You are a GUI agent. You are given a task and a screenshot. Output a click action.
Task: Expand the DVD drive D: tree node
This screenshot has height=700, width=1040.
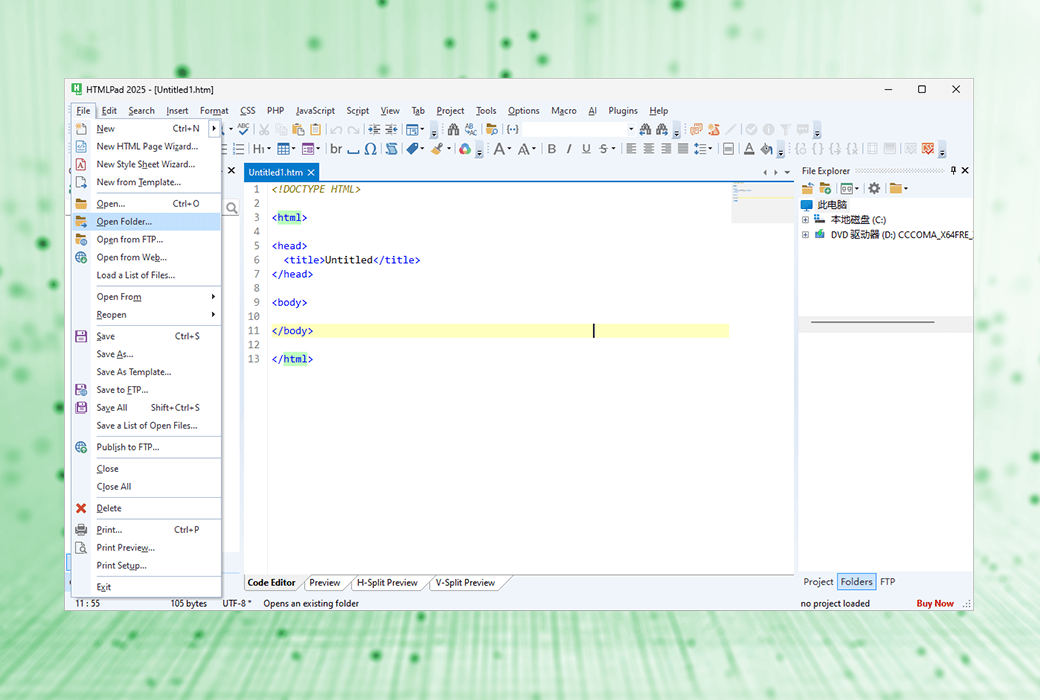coord(805,235)
